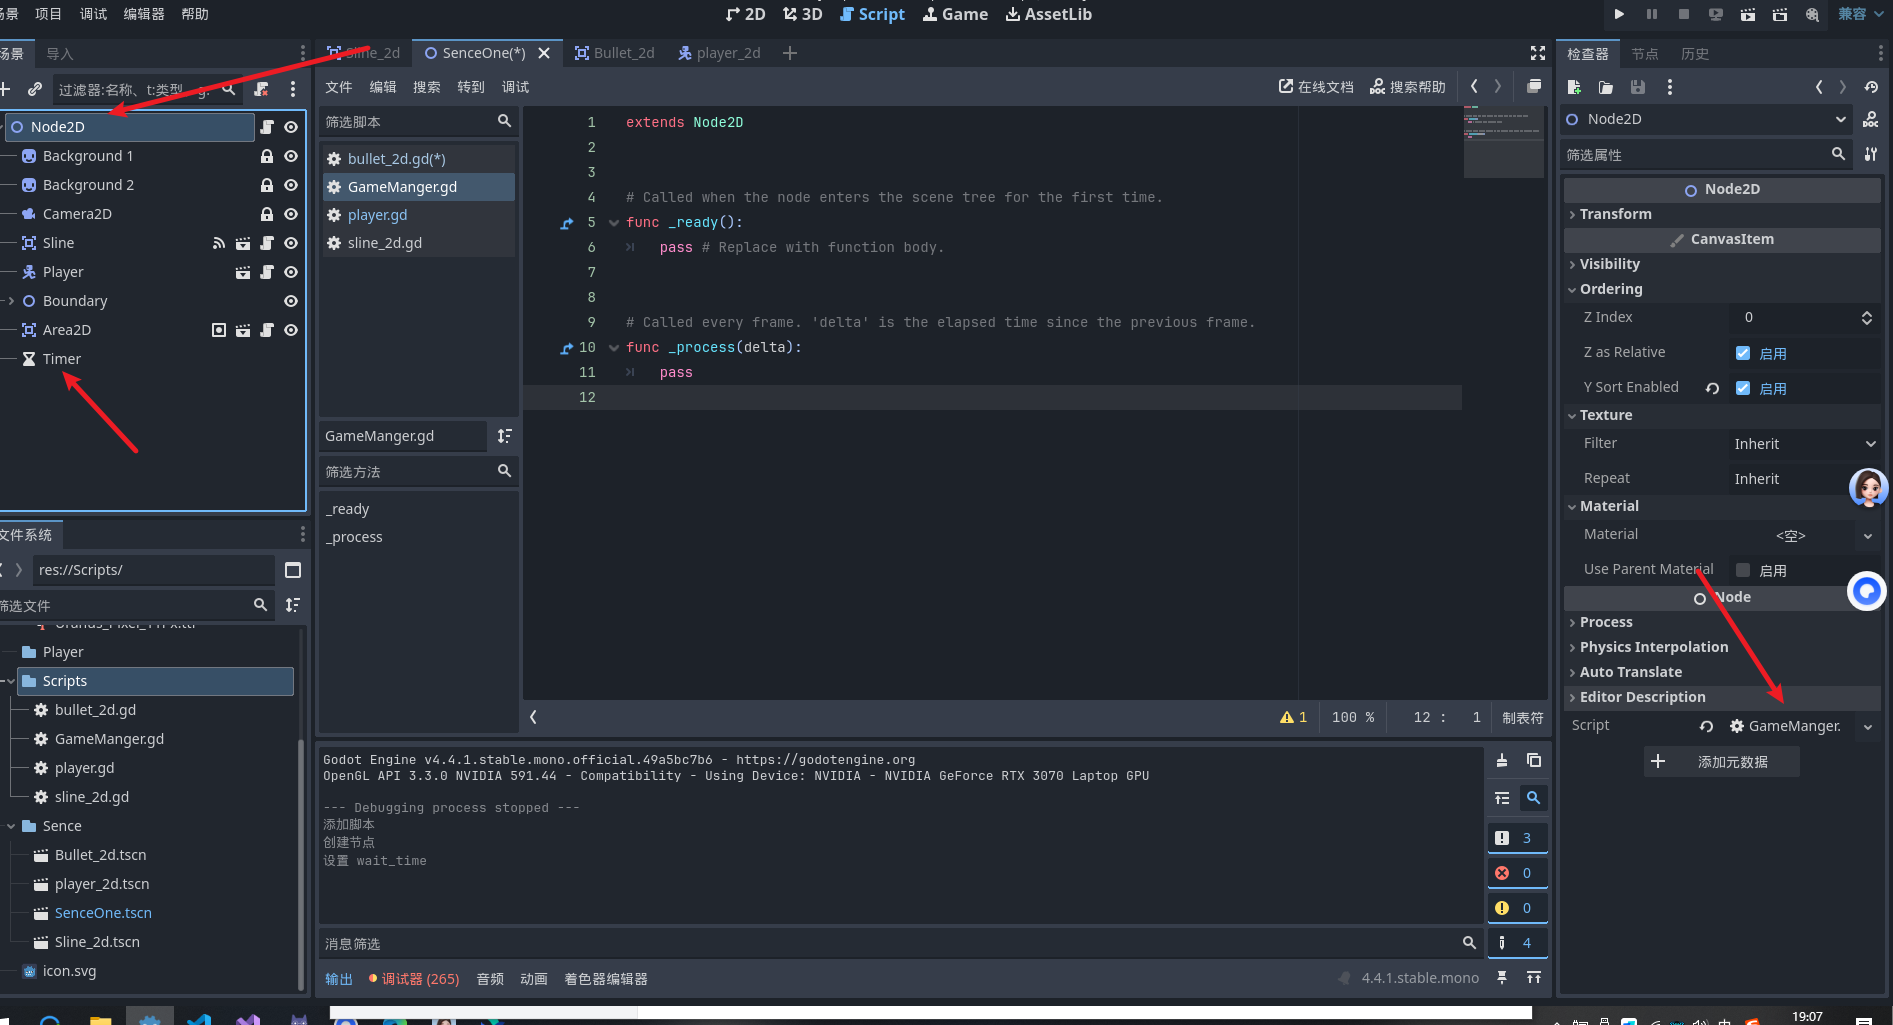Screen dimensions: 1893x1025
Task: Enable the Use Parent Material checkbox
Action: pos(1743,570)
